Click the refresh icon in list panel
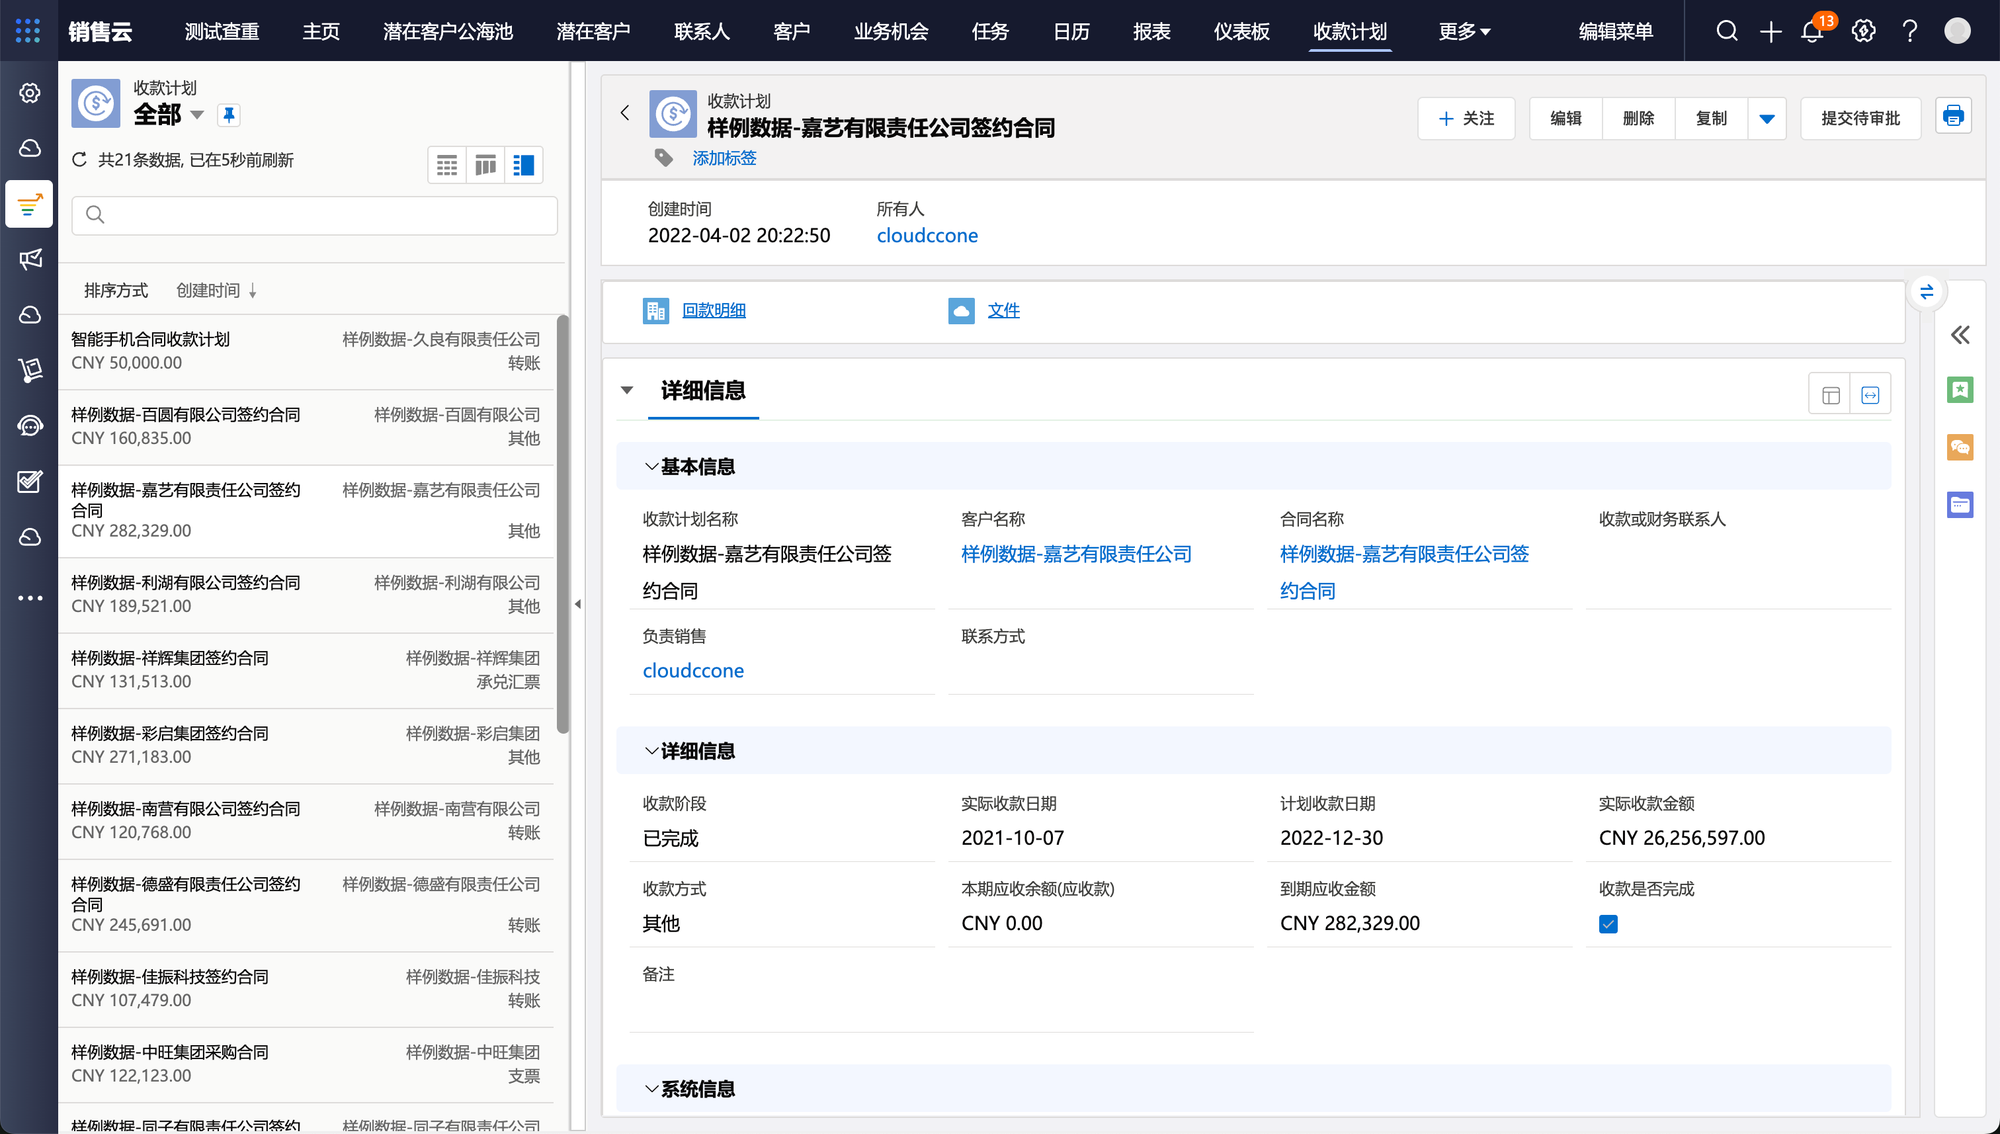2000x1134 pixels. (80, 160)
